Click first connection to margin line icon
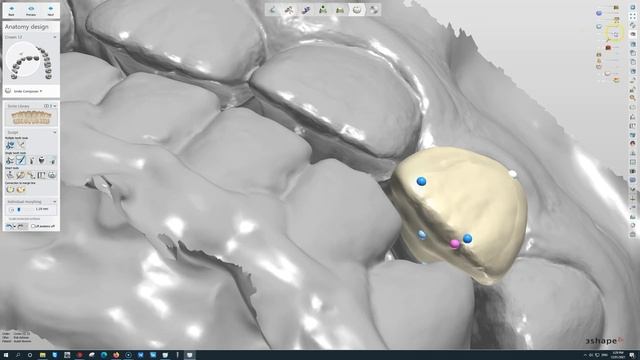 [x=10, y=189]
